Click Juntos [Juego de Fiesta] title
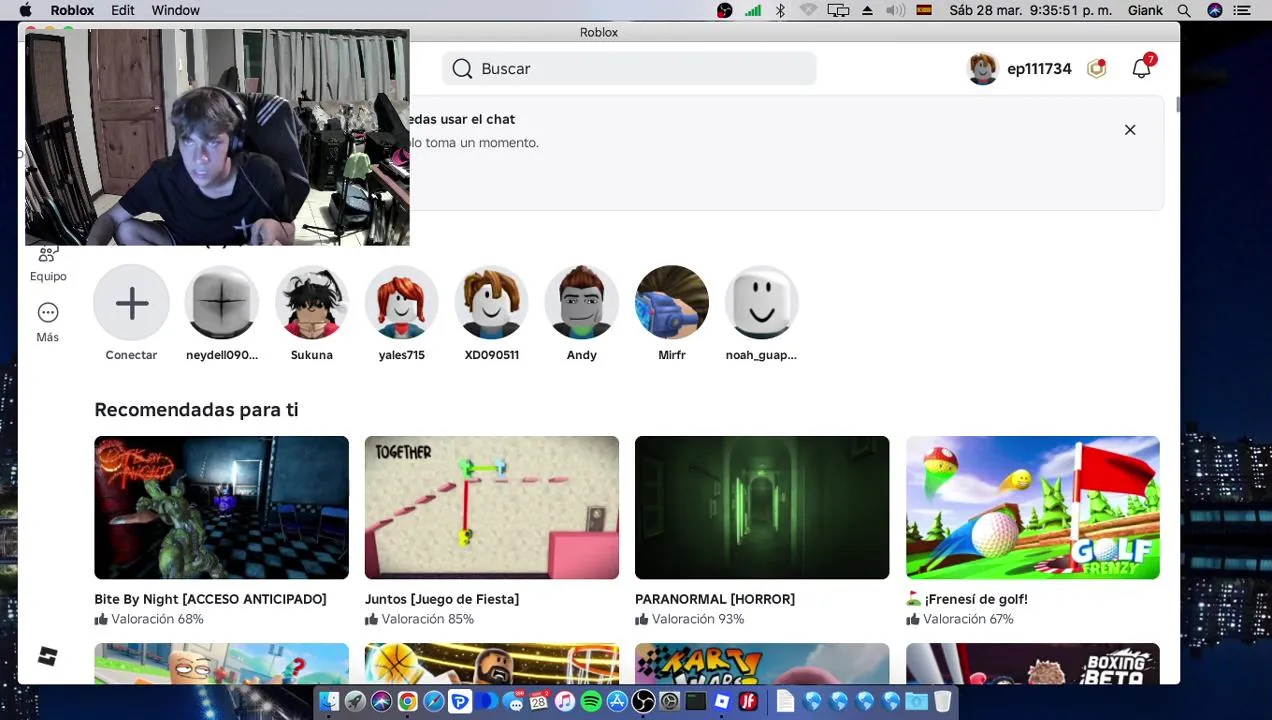This screenshot has height=720, width=1272. 441,599
